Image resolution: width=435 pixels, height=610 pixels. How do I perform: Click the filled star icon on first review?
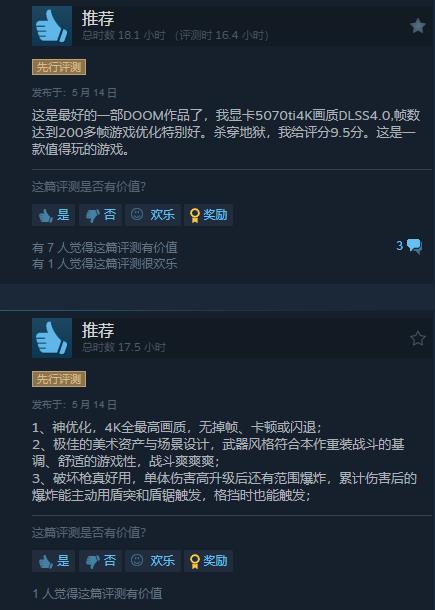[417, 26]
